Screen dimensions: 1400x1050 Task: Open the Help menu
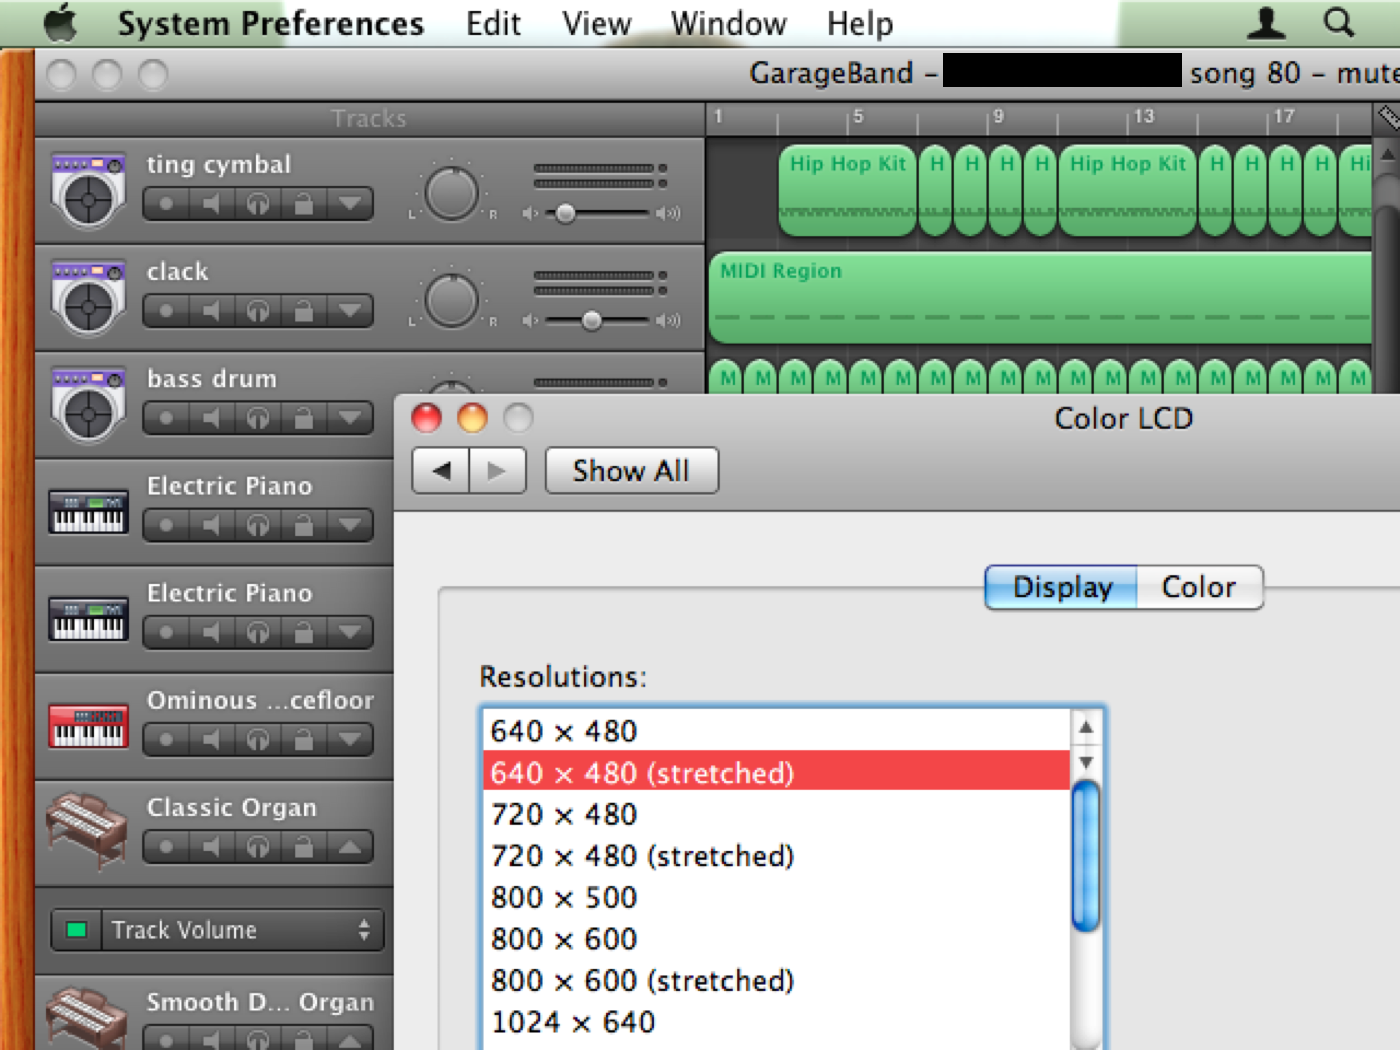tap(859, 23)
